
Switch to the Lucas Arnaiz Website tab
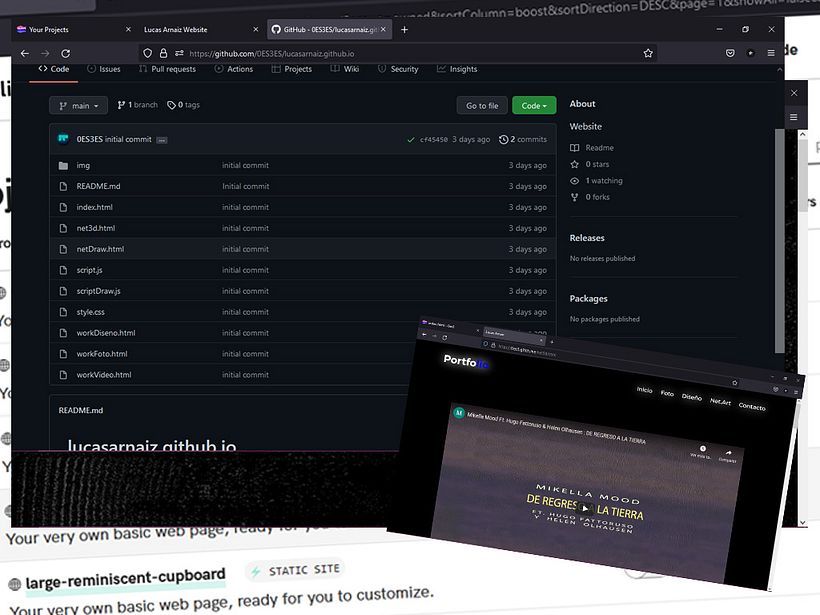(x=200, y=30)
